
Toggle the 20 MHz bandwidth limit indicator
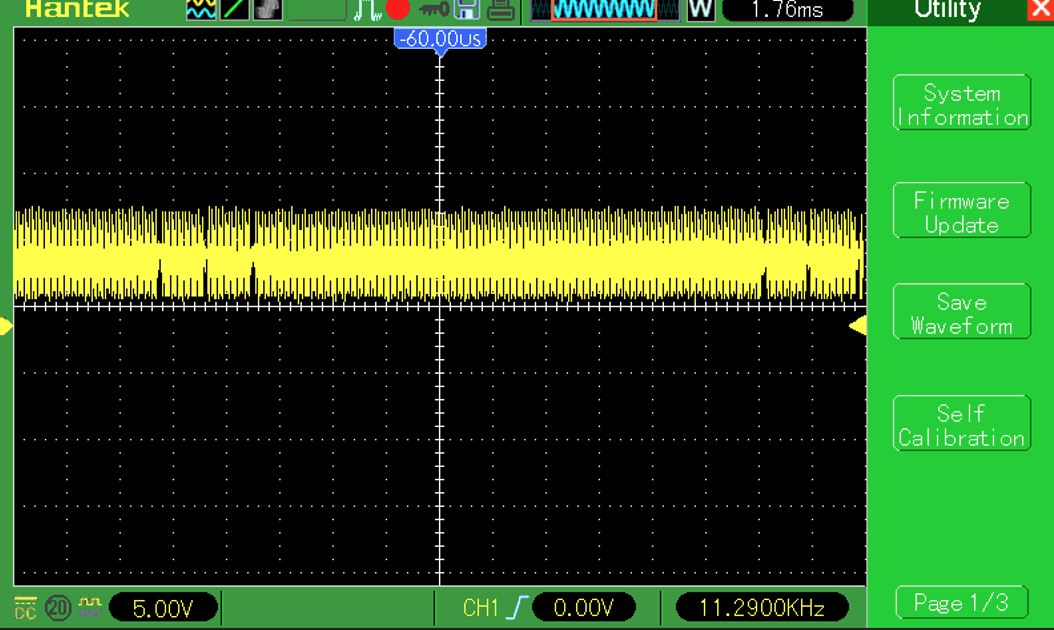coord(58,607)
